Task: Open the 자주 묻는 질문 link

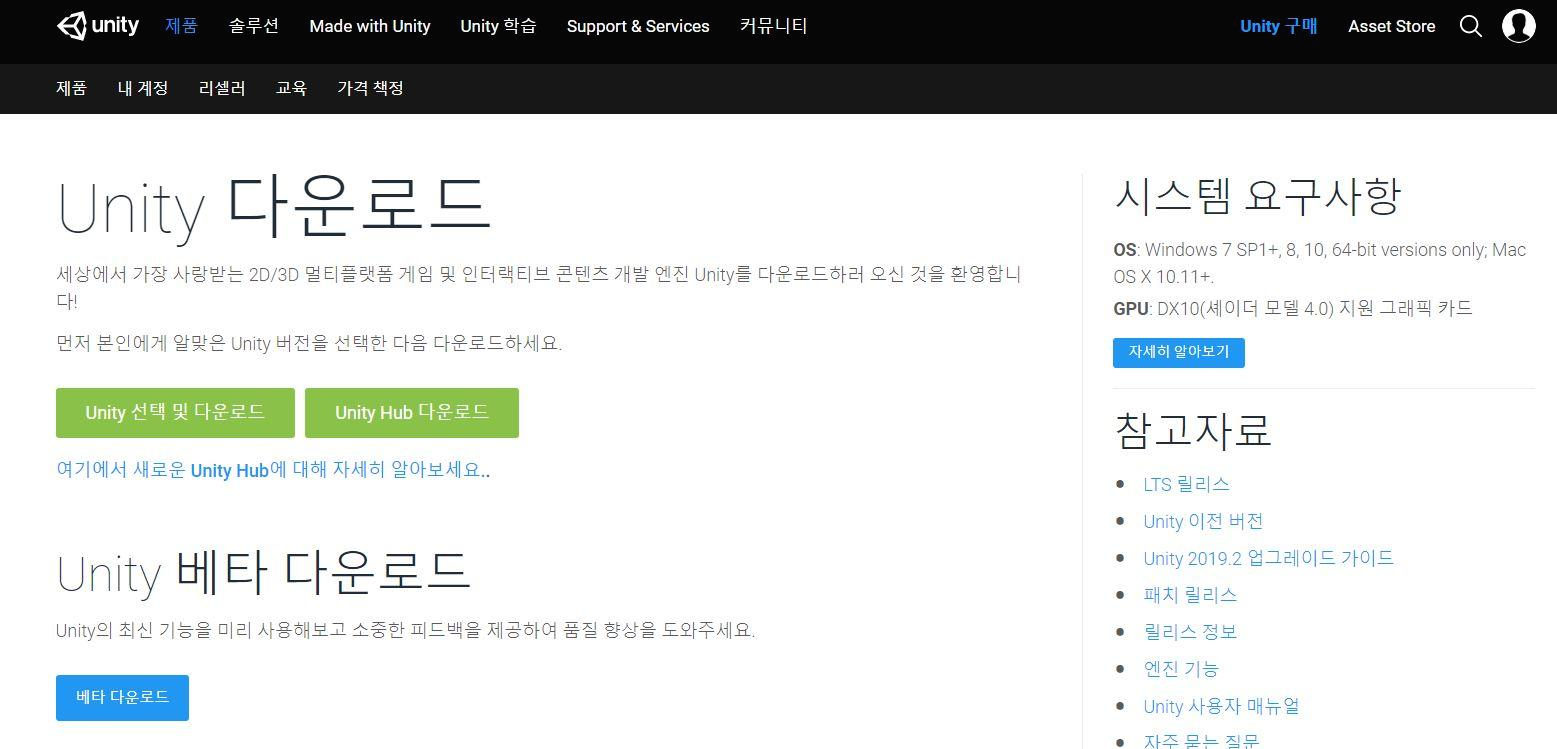Action: pyautogui.click(x=1201, y=741)
